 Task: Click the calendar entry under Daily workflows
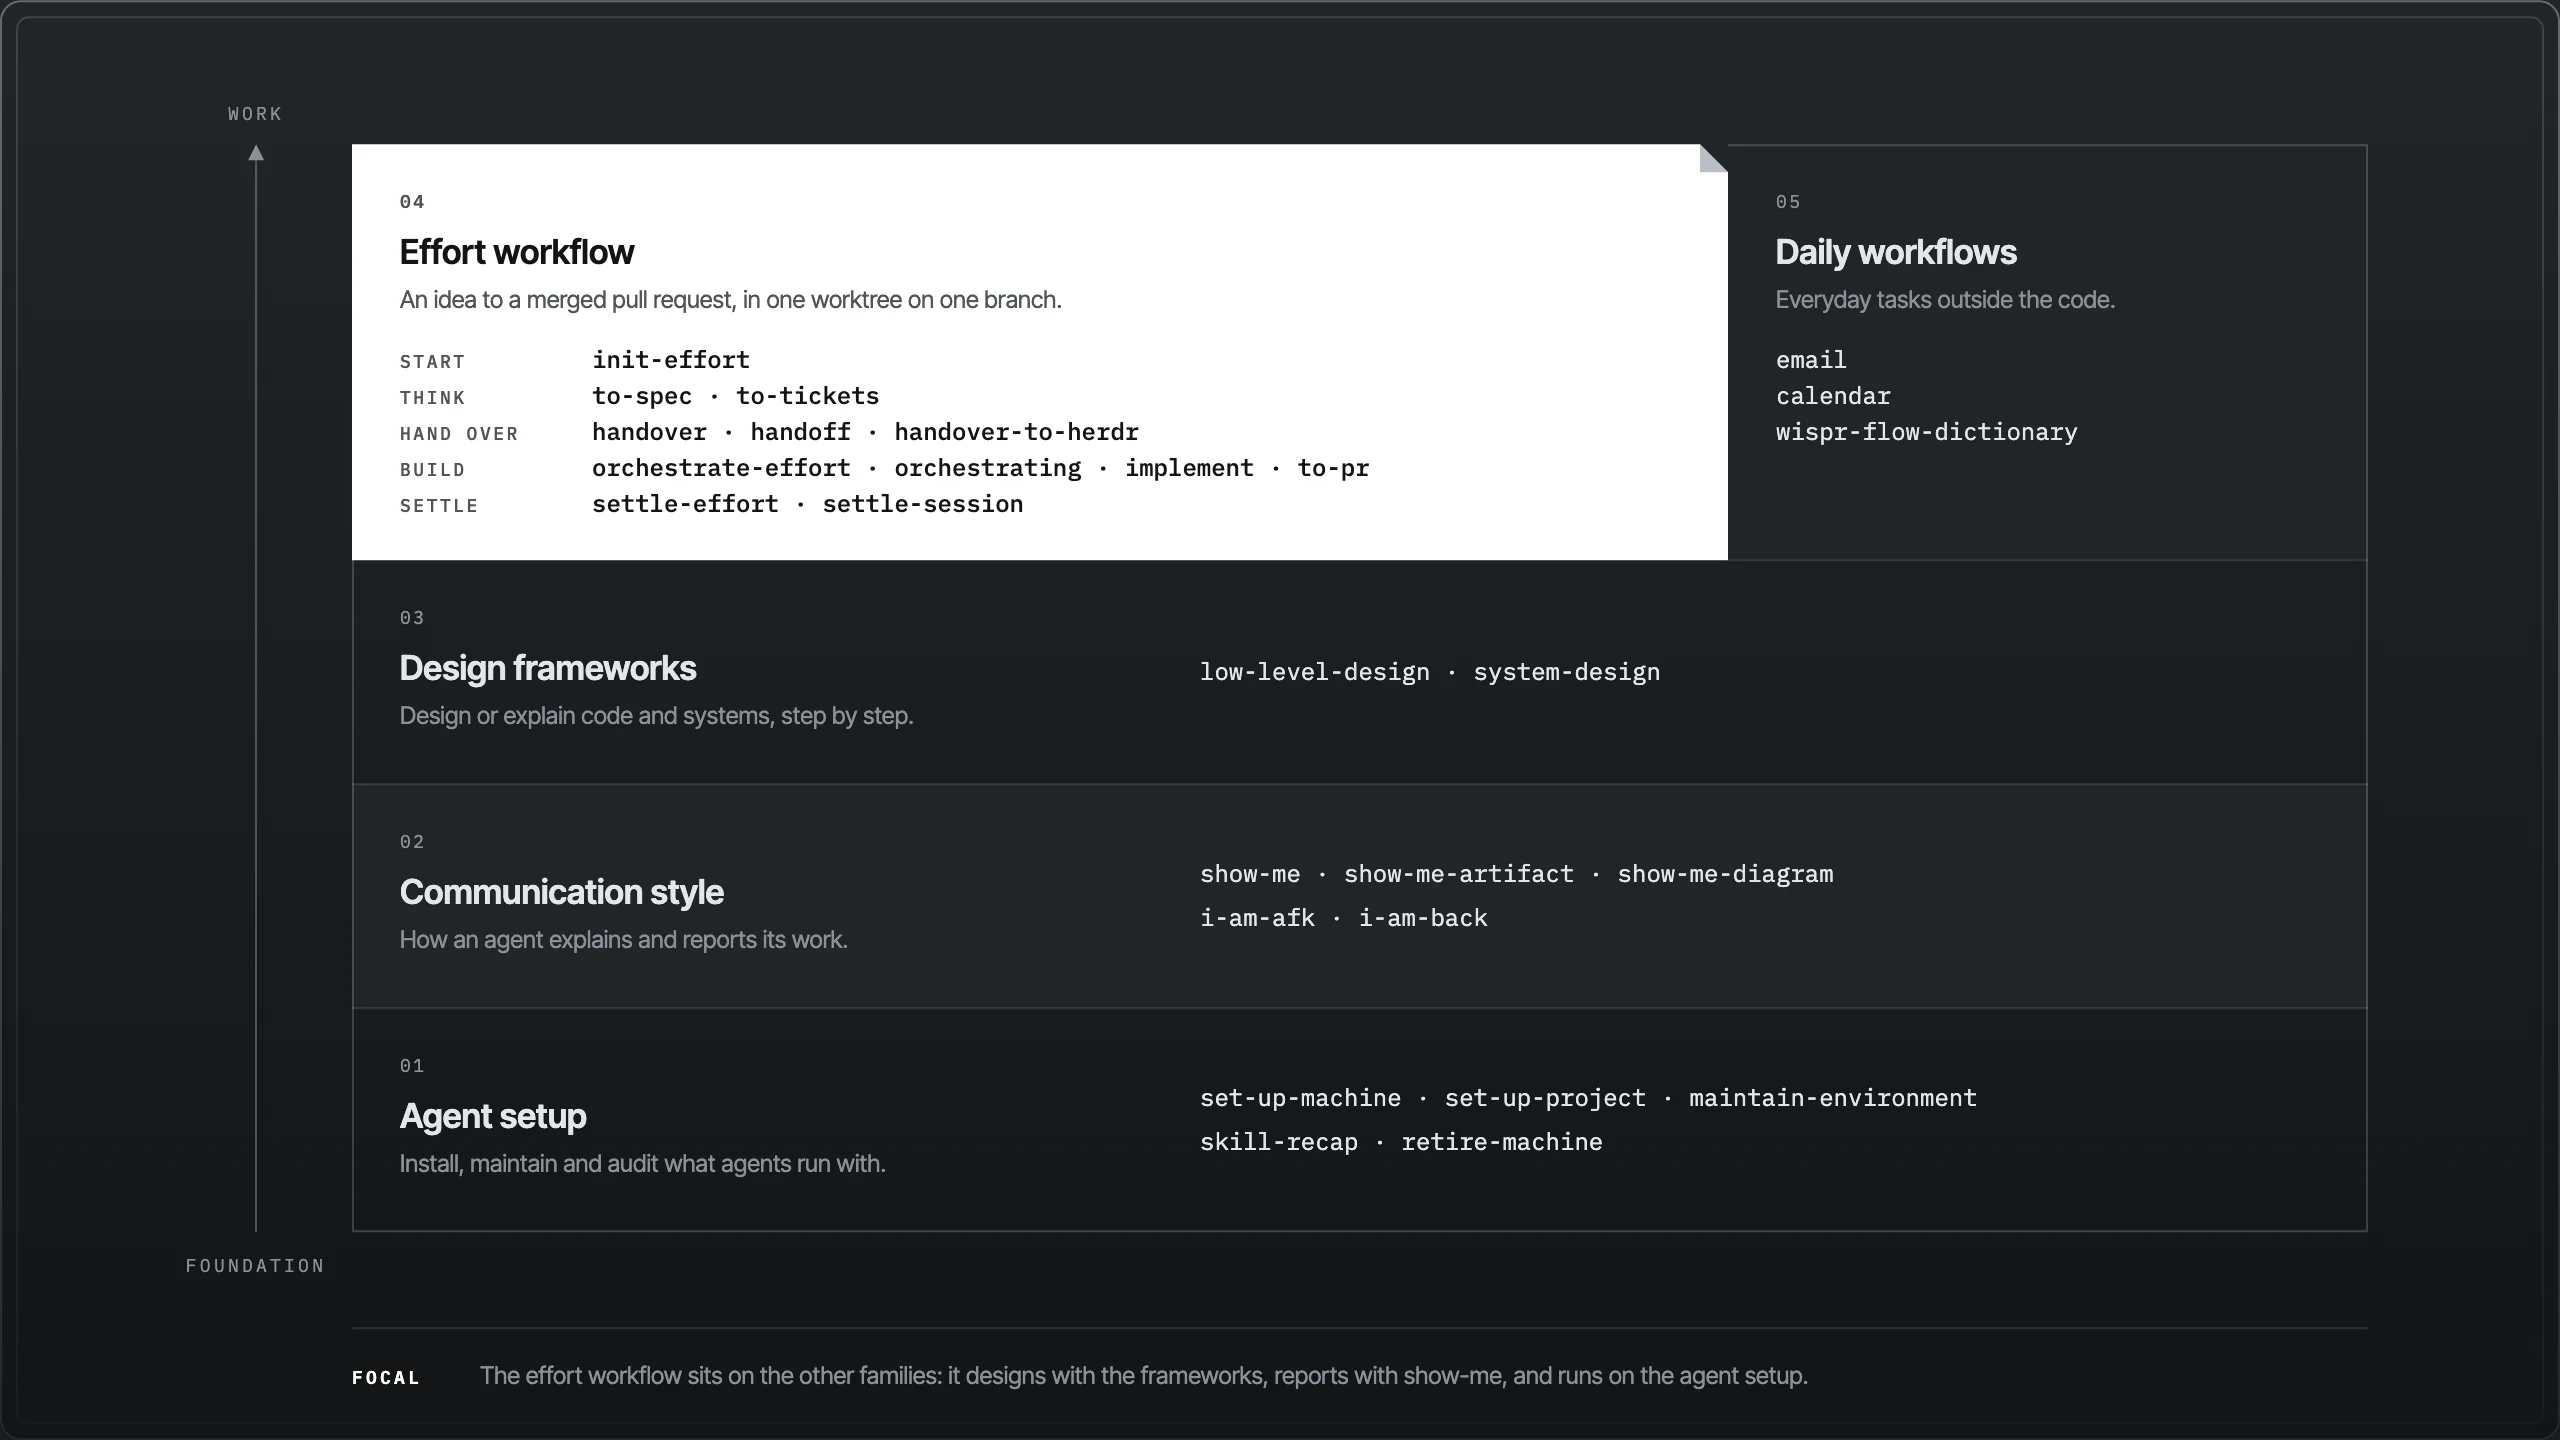(x=1833, y=396)
